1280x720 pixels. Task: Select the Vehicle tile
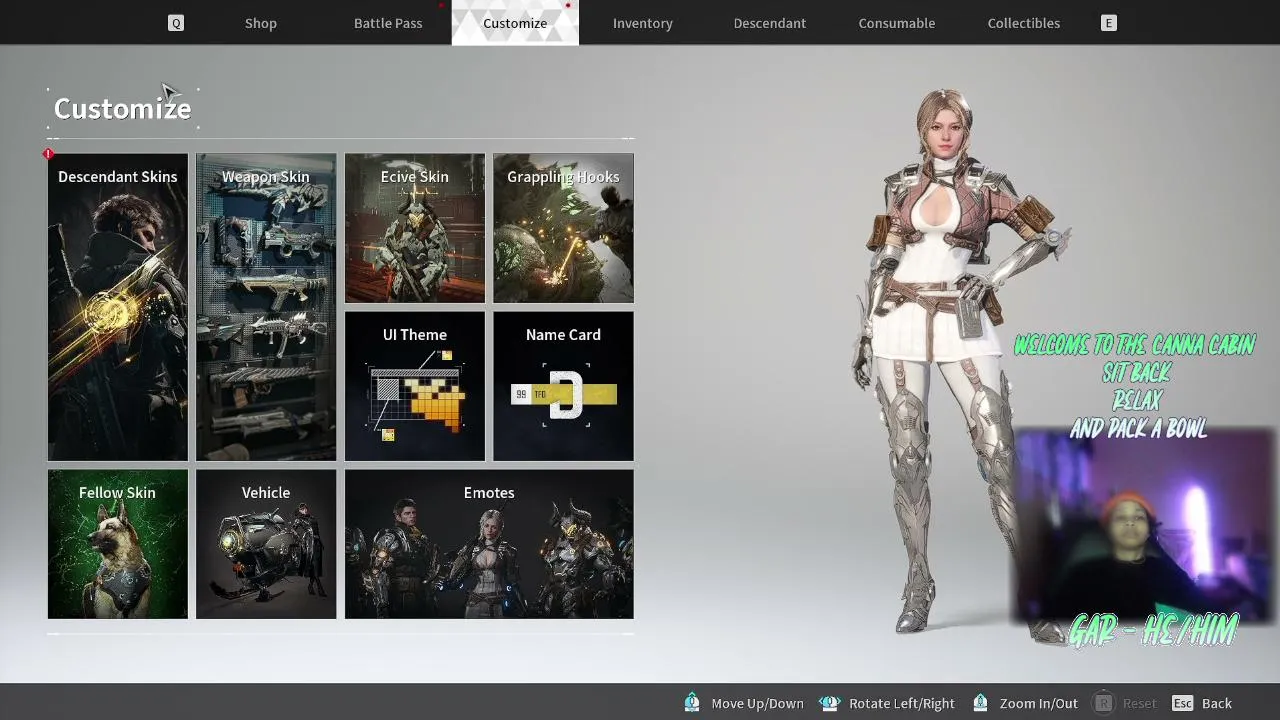[266, 544]
